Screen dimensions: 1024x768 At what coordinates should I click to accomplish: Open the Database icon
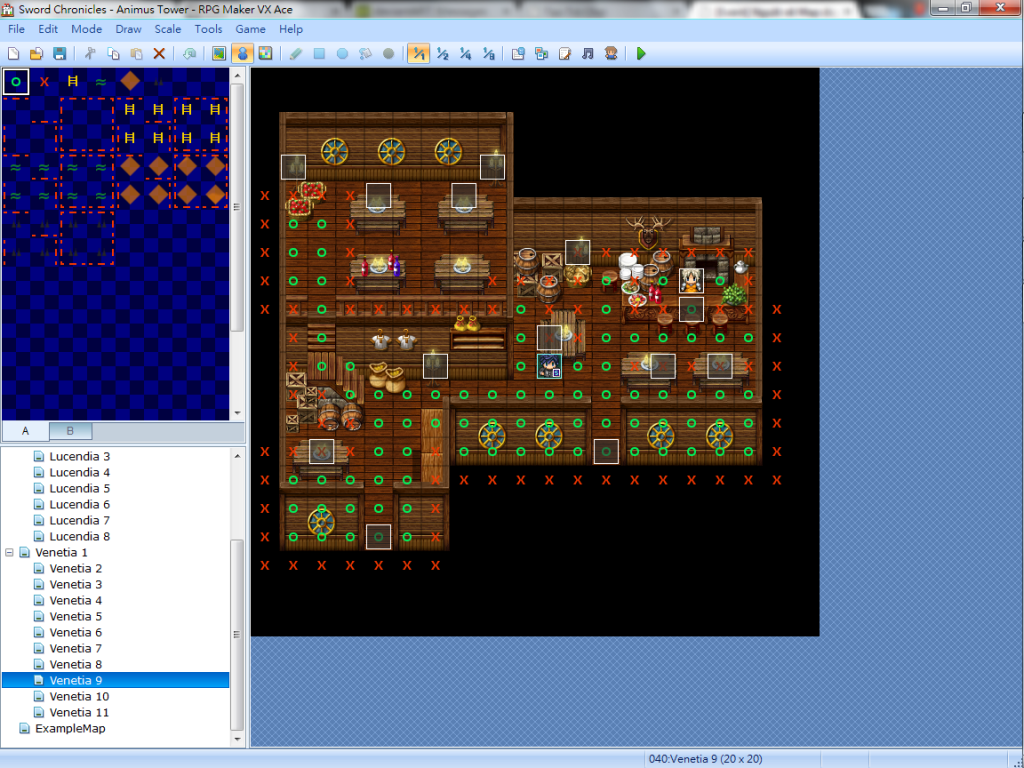coord(519,54)
